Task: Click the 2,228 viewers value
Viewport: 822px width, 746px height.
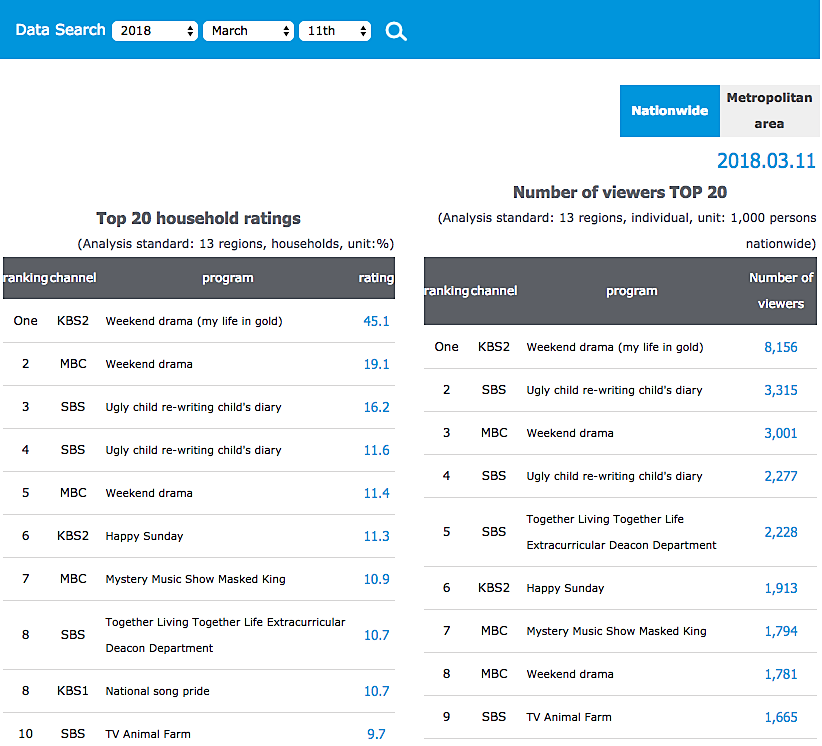Action: click(781, 532)
